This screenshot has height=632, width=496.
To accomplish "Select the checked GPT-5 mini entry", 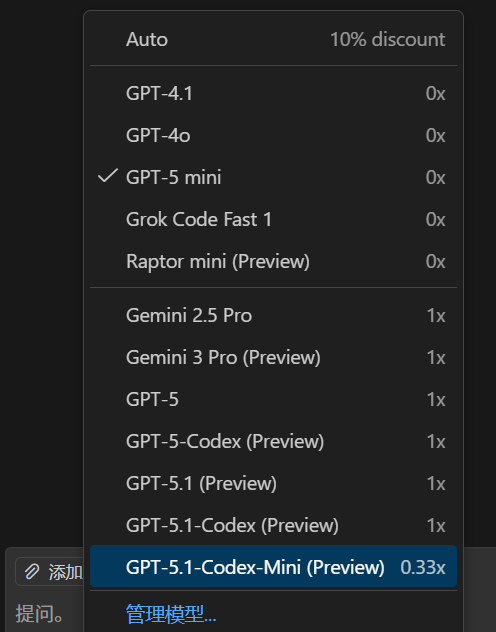I will (273, 177).
